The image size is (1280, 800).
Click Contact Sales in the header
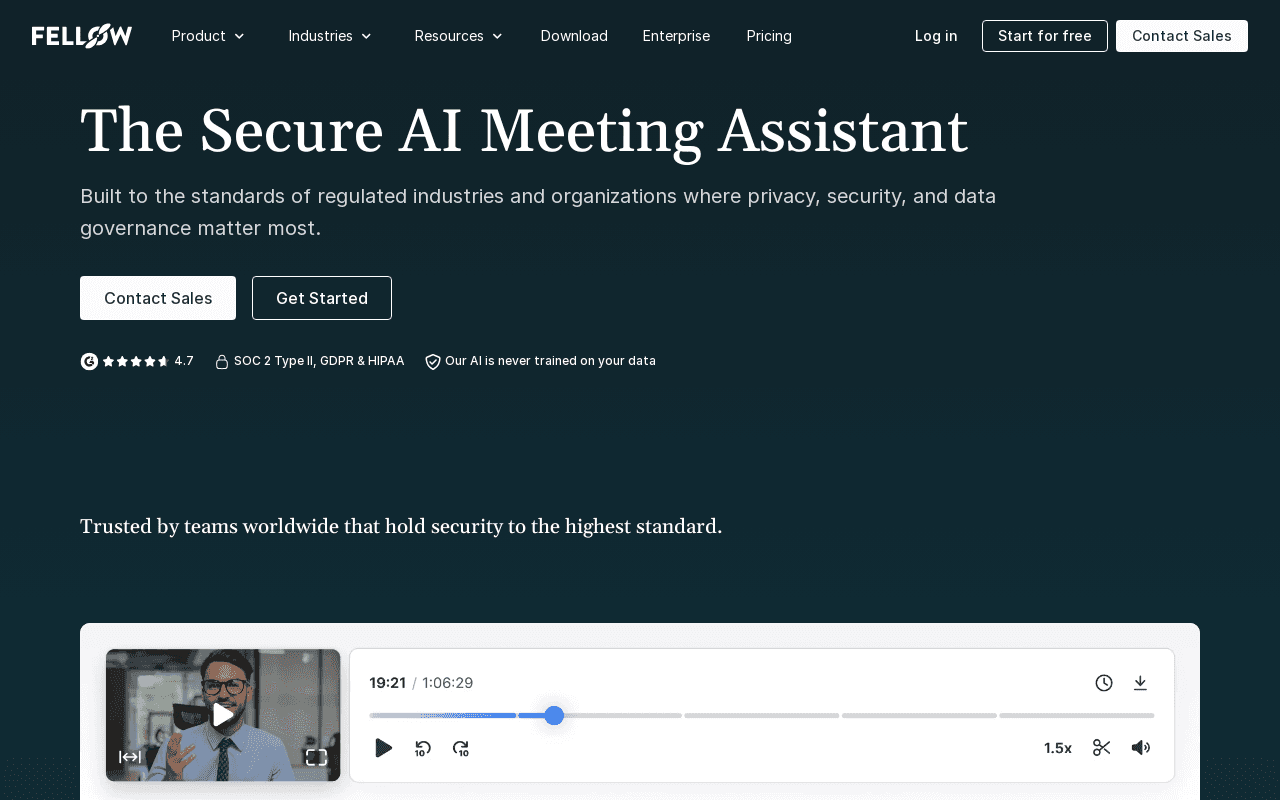tap(1182, 36)
